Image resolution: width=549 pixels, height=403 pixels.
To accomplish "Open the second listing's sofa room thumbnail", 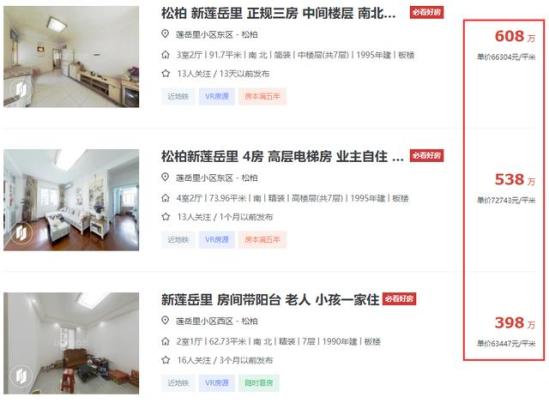I will pos(71,200).
